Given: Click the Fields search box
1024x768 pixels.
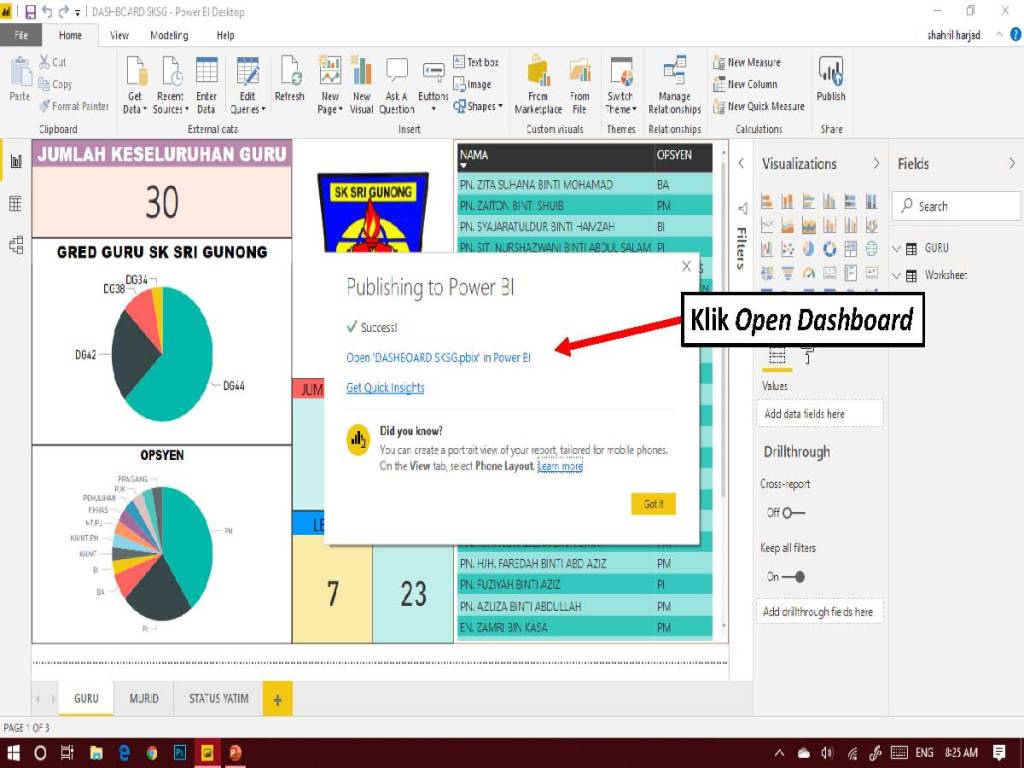Looking at the screenshot, I should click(960, 206).
